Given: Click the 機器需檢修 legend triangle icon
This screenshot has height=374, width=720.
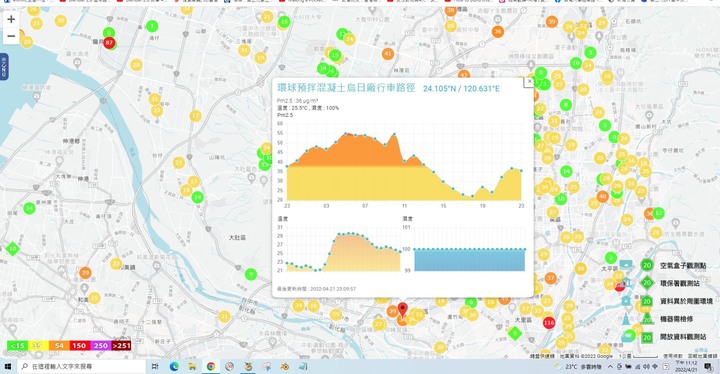Looking at the screenshot, I should [647, 319].
